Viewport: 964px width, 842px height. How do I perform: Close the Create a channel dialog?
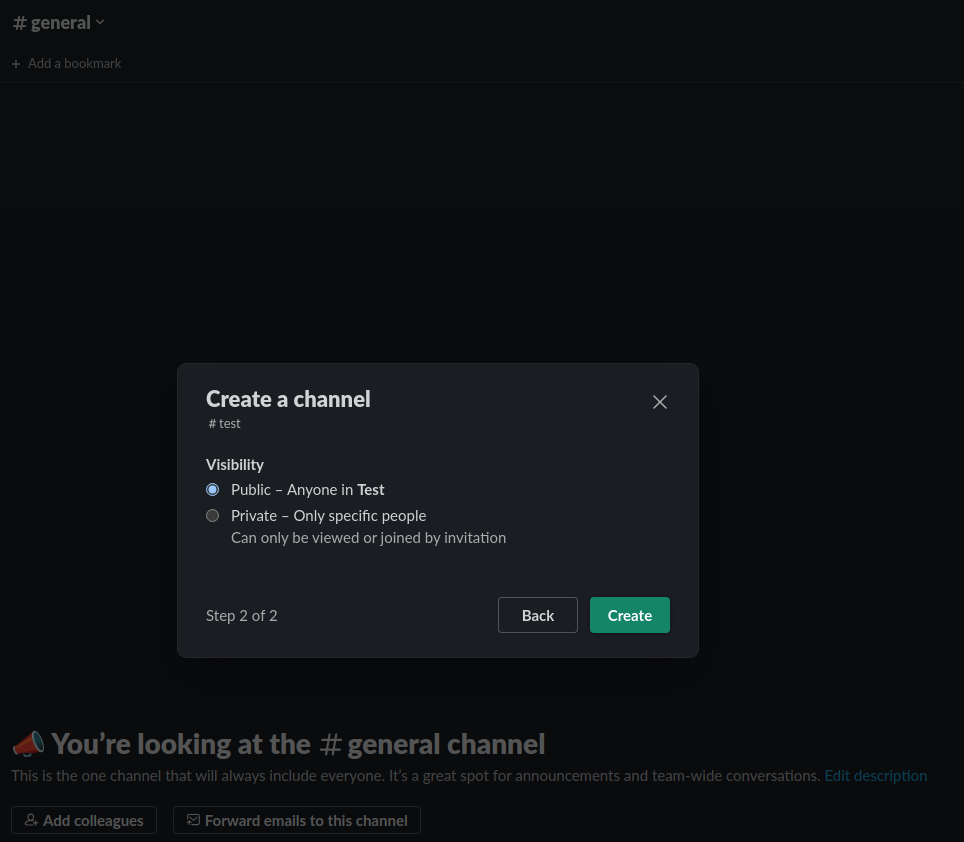pos(660,402)
